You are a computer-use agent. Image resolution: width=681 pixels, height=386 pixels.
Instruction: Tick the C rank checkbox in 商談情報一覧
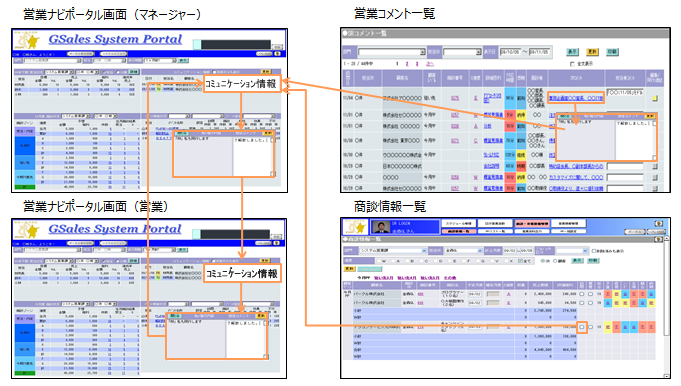click(x=422, y=261)
